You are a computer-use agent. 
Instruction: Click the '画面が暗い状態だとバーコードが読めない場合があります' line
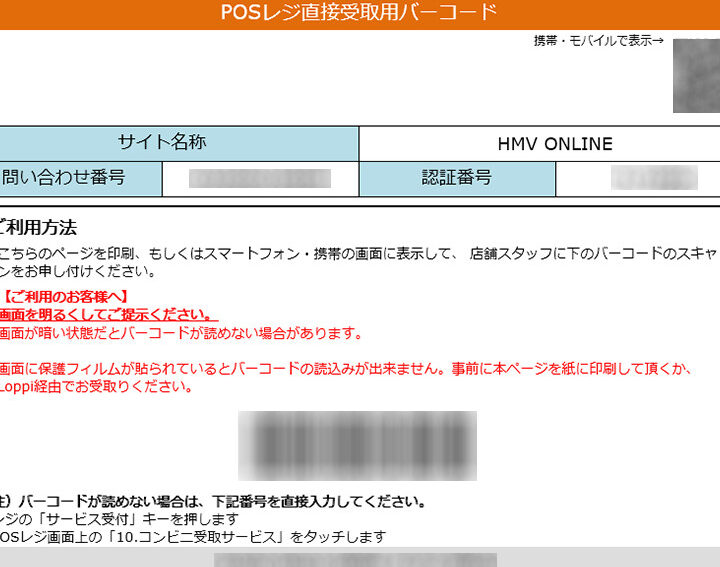(x=180, y=333)
